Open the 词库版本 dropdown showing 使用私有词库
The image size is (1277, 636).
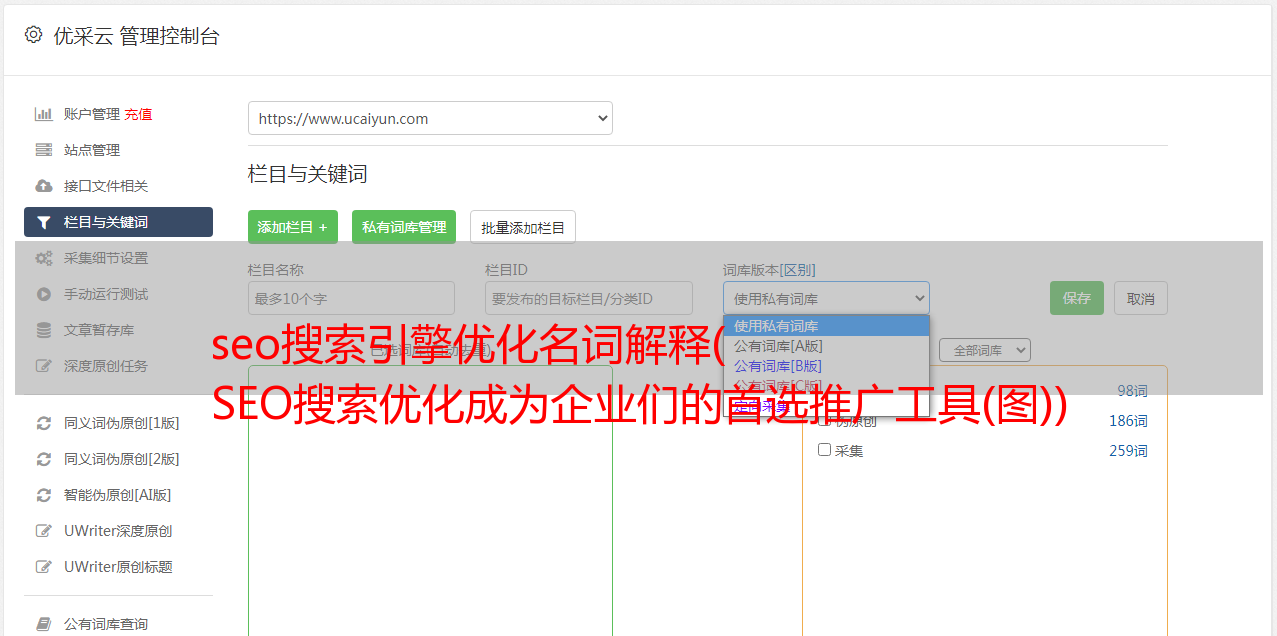[x=826, y=298]
